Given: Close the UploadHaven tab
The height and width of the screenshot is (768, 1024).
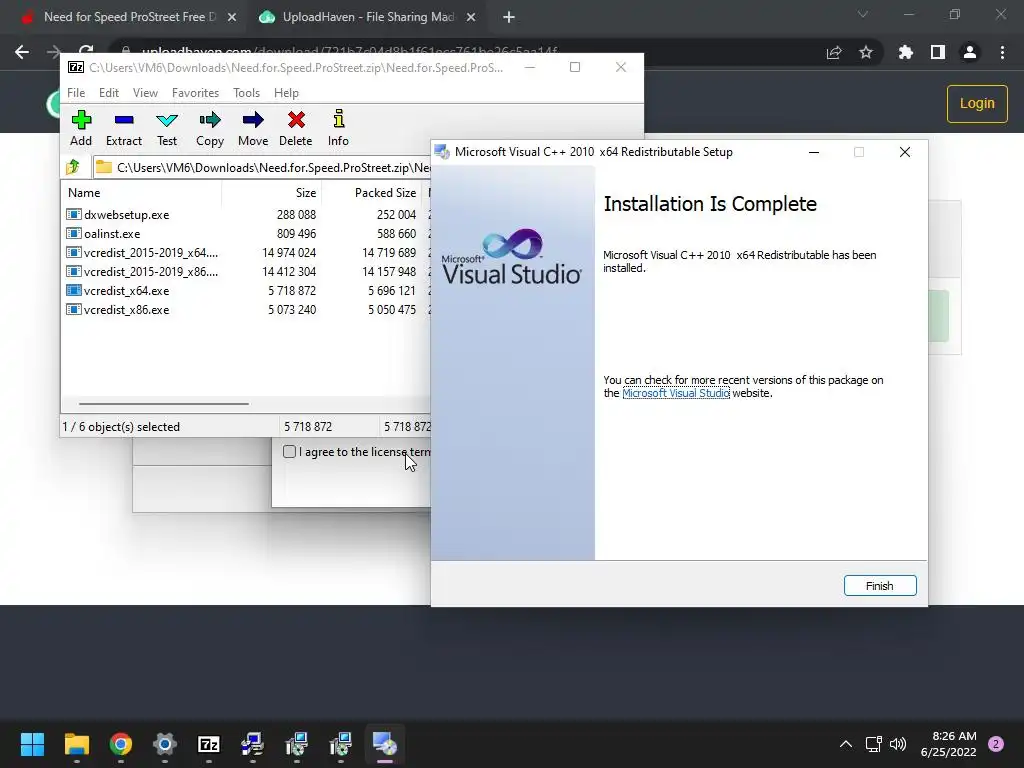Looking at the screenshot, I should tap(471, 17).
